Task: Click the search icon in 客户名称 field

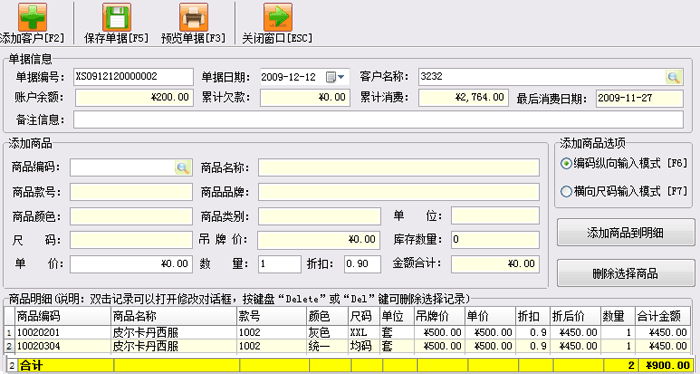Action: coord(674,77)
